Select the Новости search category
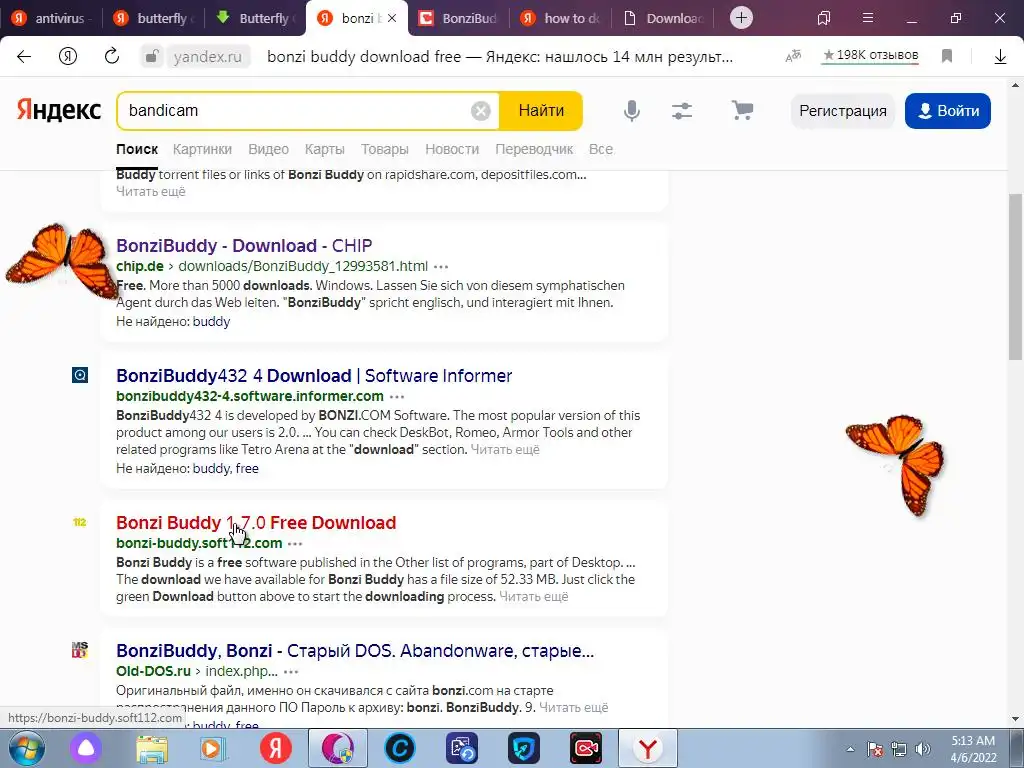This screenshot has height=768, width=1024. 452,149
